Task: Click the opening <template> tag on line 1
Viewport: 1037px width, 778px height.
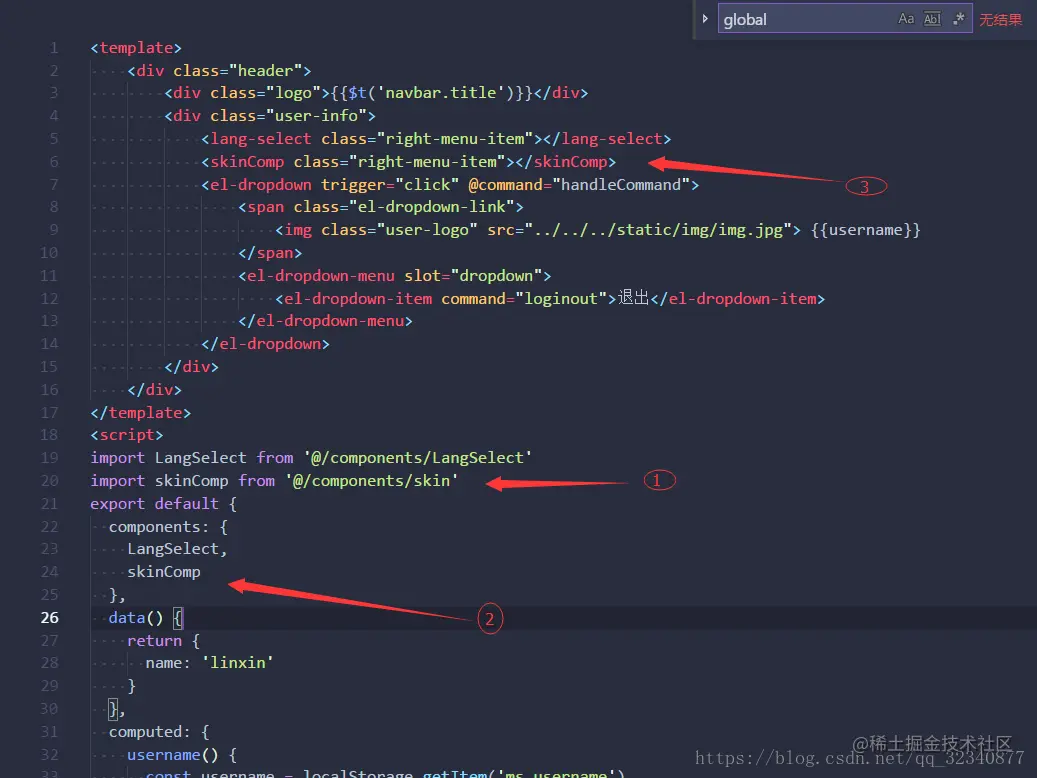Action: click(x=136, y=48)
